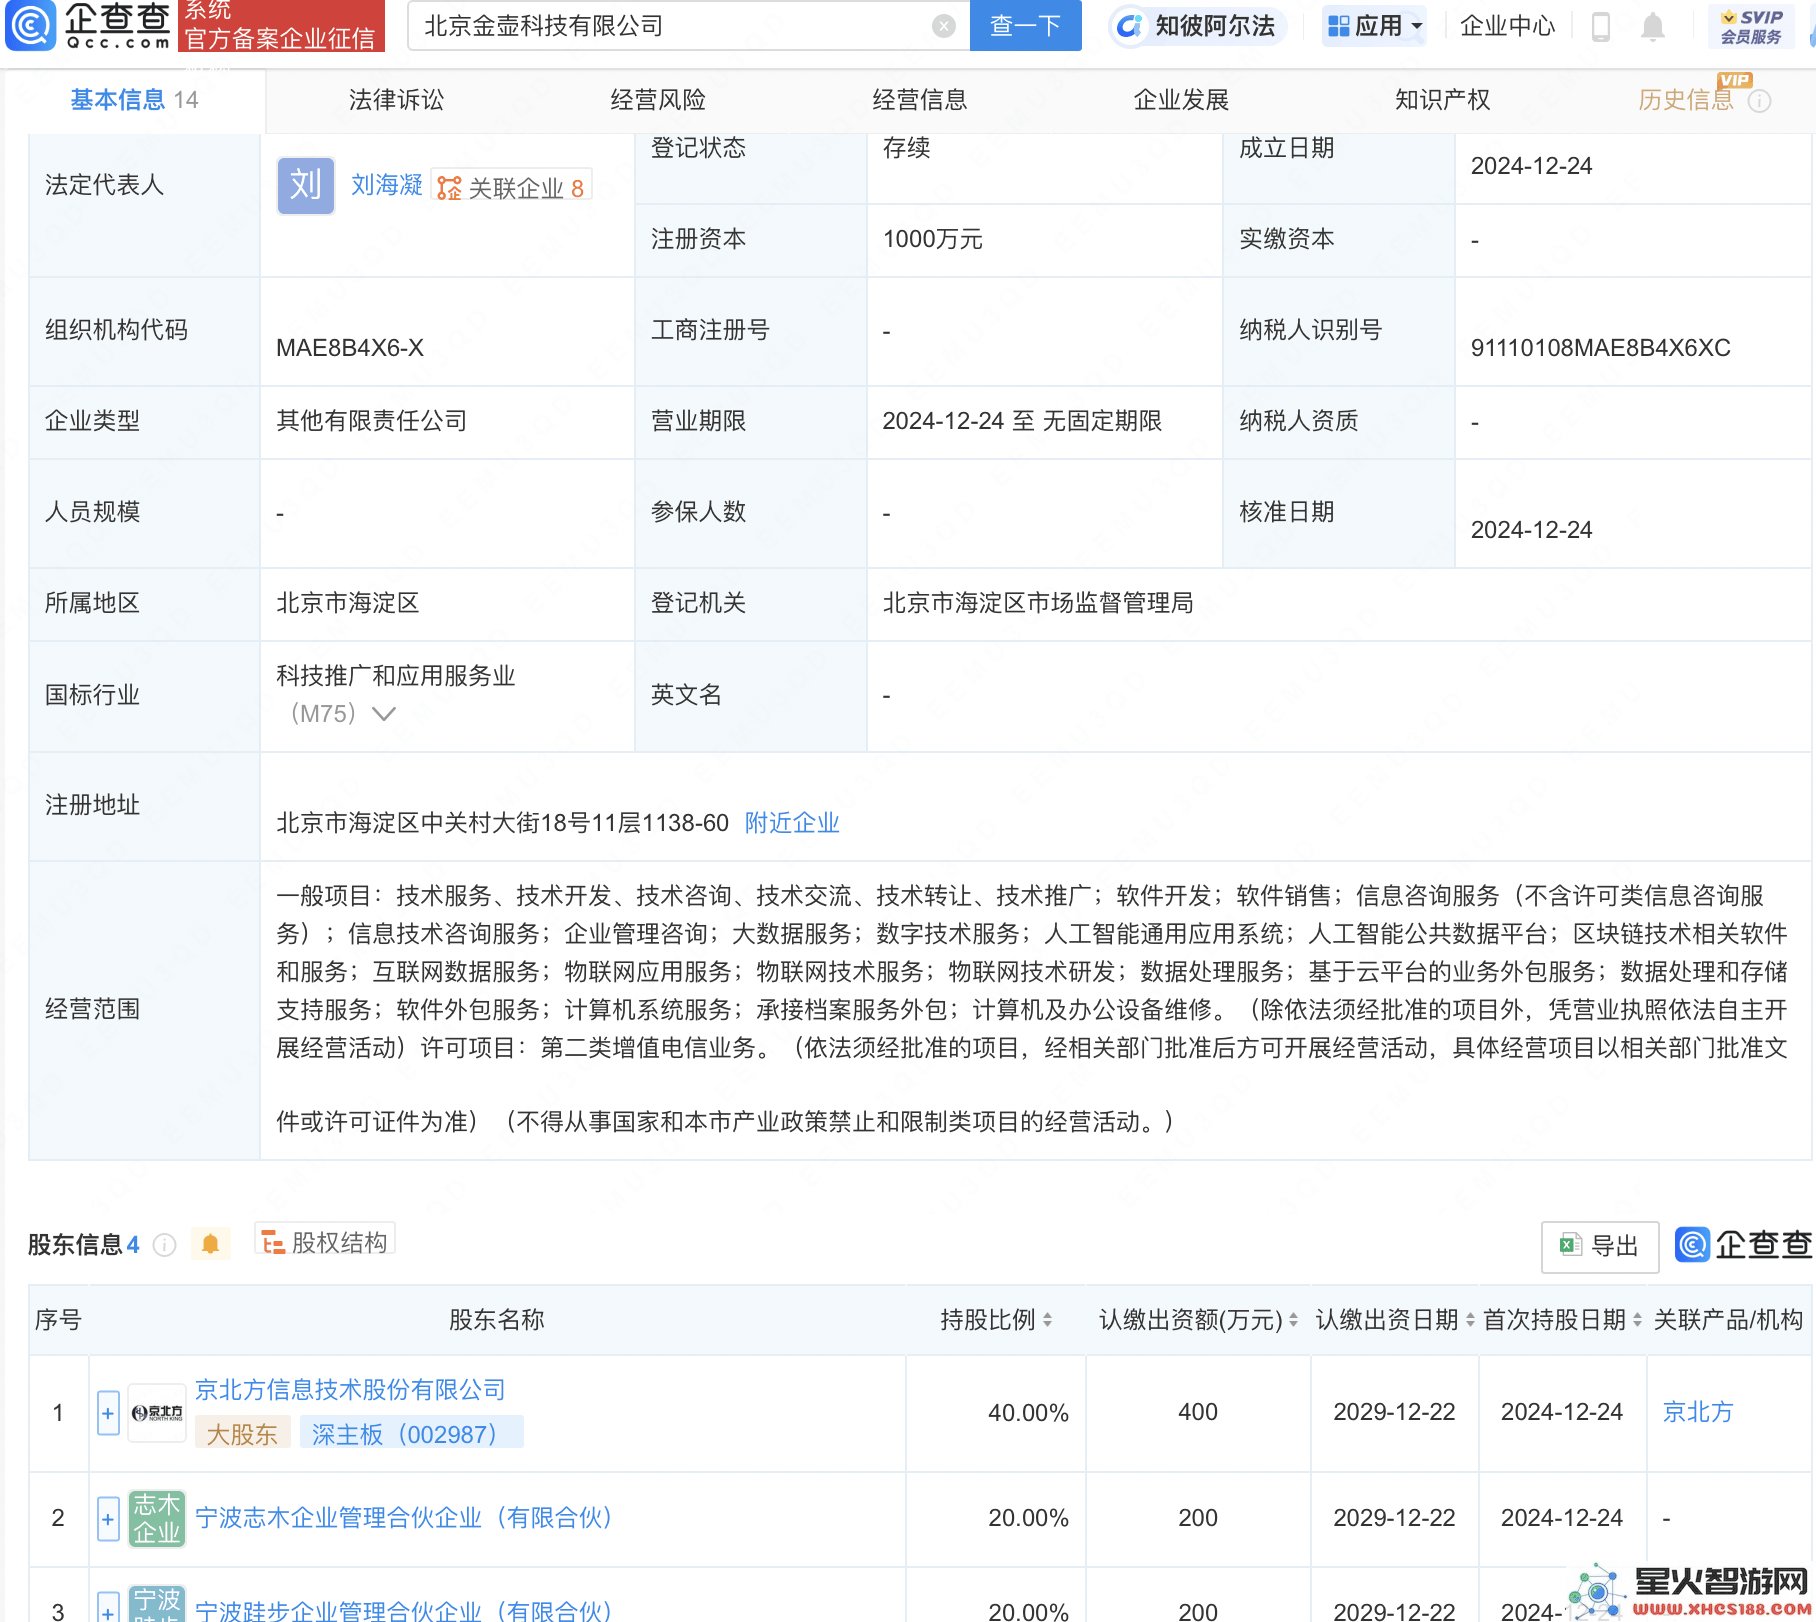Click 志木企业 shareholder logo

[157, 1518]
